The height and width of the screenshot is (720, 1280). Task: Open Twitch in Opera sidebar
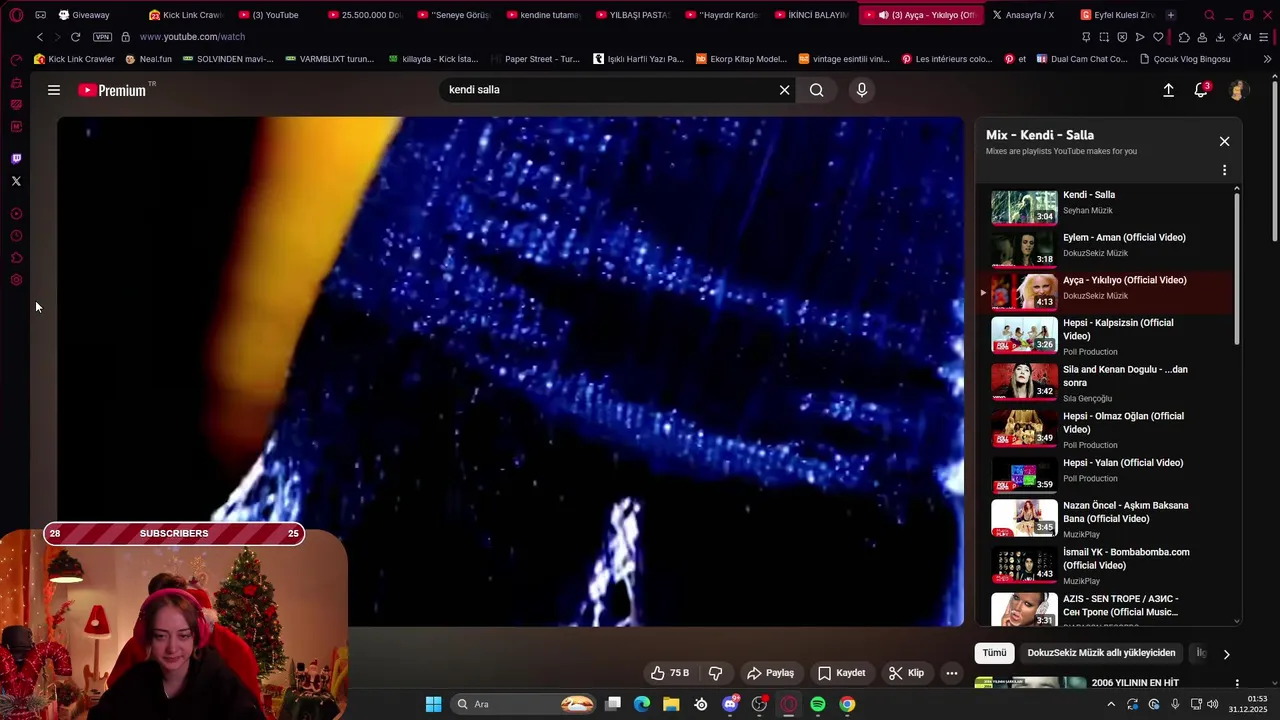(x=16, y=158)
